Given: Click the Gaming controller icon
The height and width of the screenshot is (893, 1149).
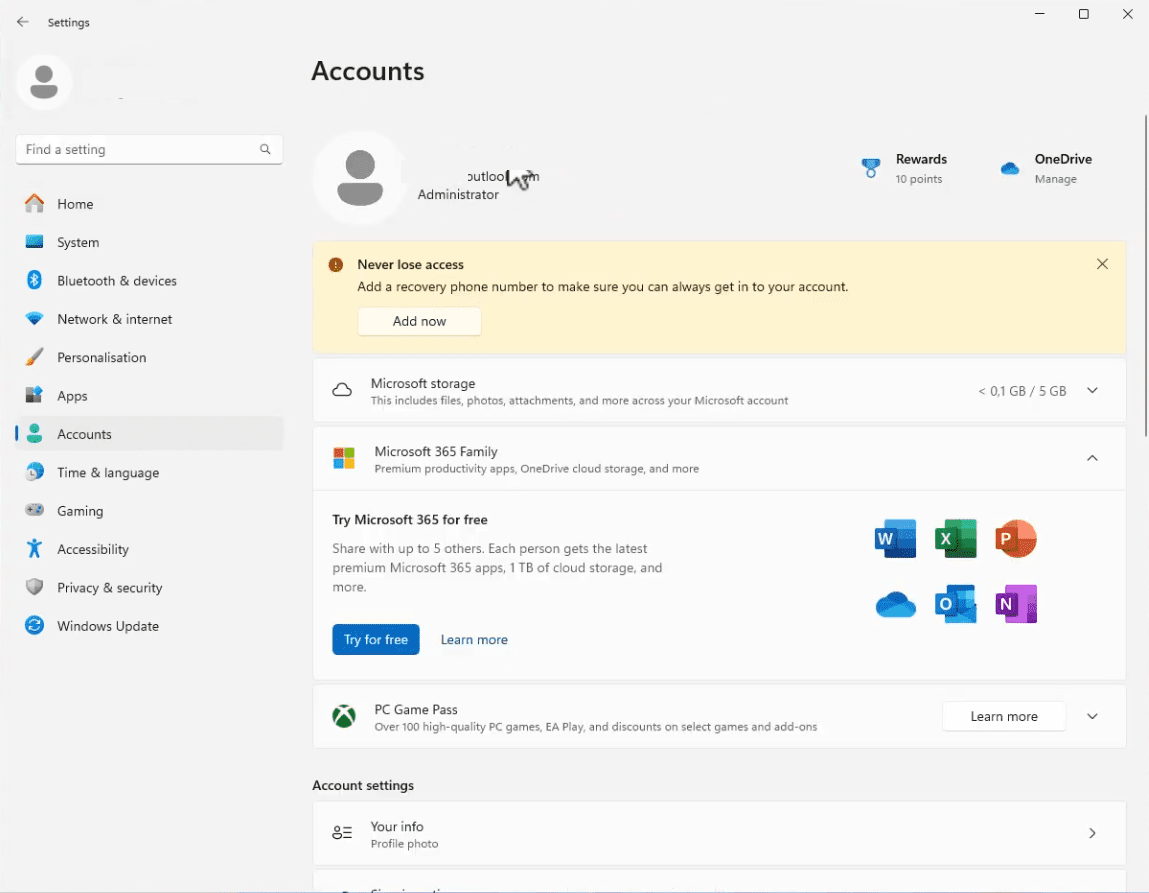Looking at the screenshot, I should click(34, 510).
